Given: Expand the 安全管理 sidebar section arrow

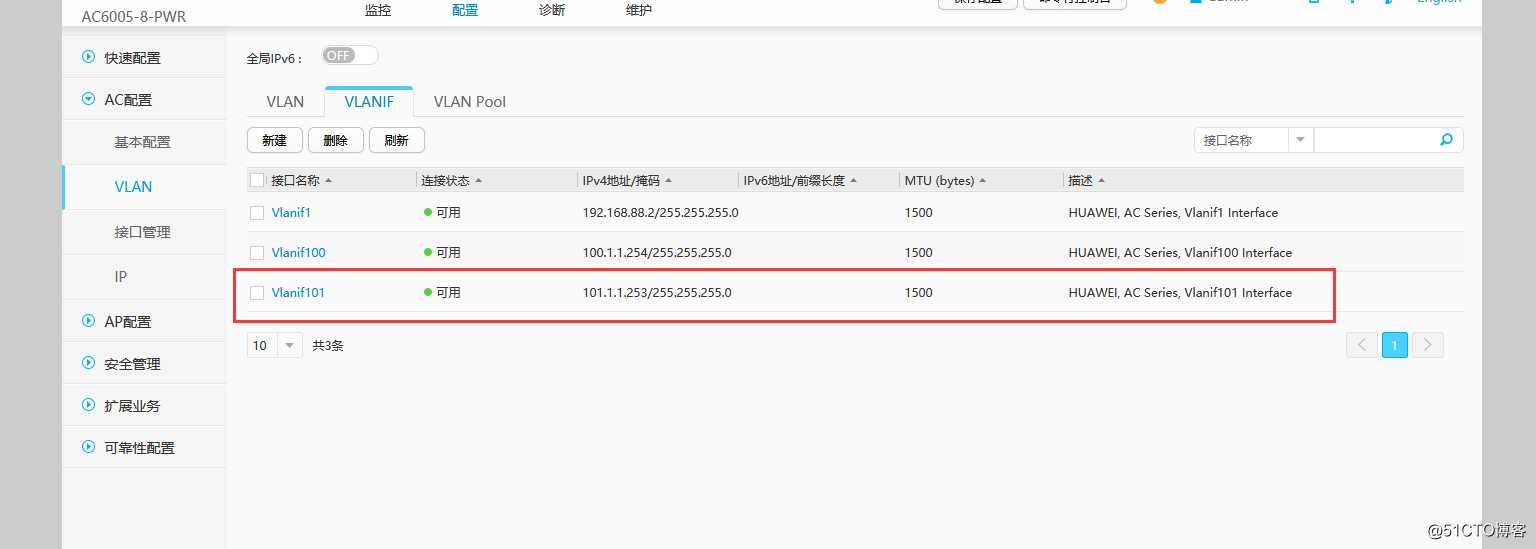Looking at the screenshot, I should 88,363.
